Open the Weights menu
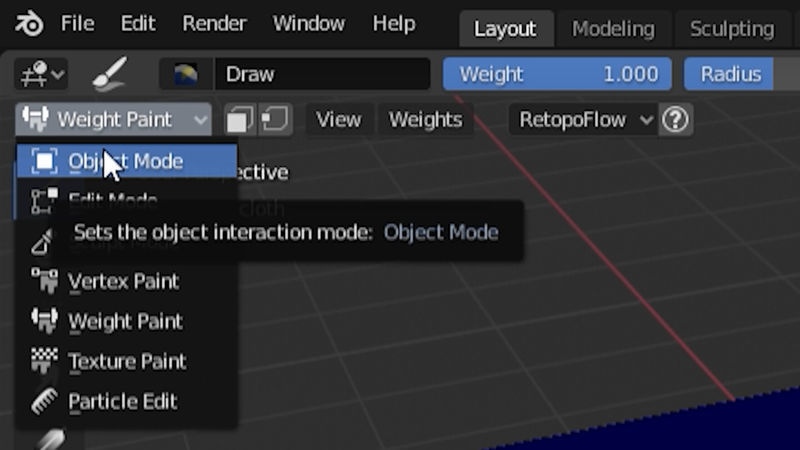 tap(426, 119)
